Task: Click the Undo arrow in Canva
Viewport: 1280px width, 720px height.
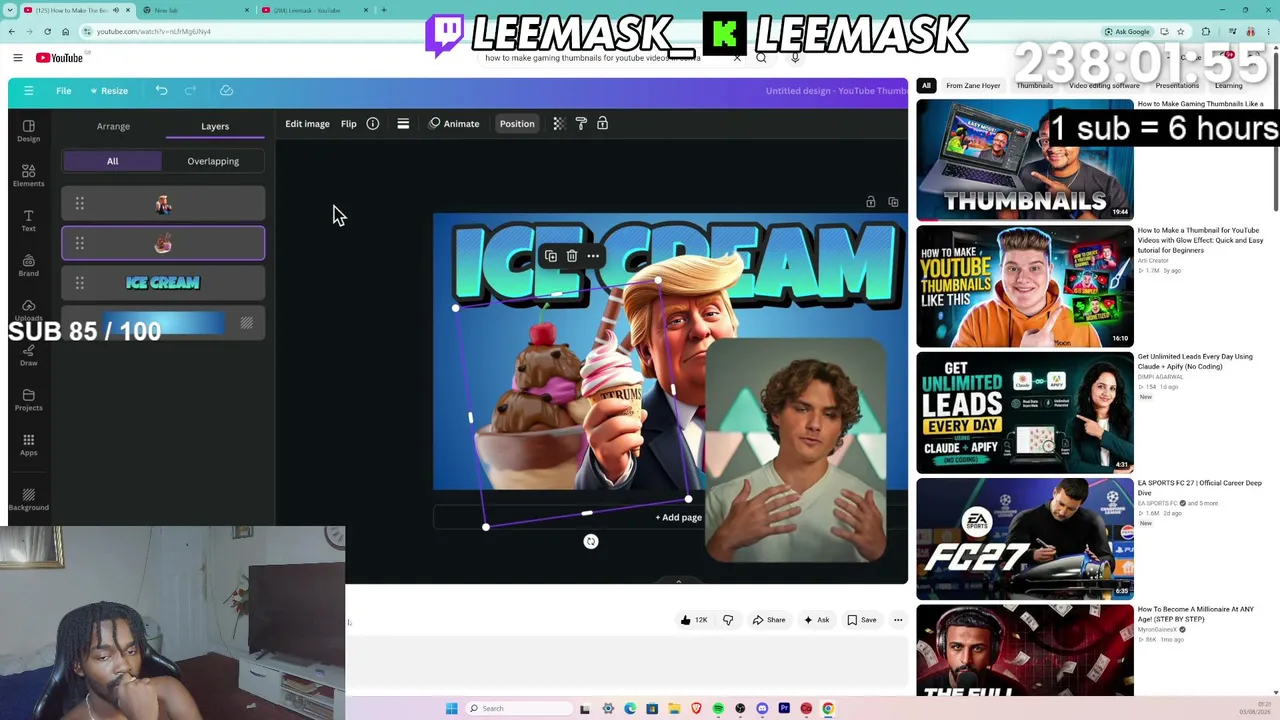Action: 161,91
